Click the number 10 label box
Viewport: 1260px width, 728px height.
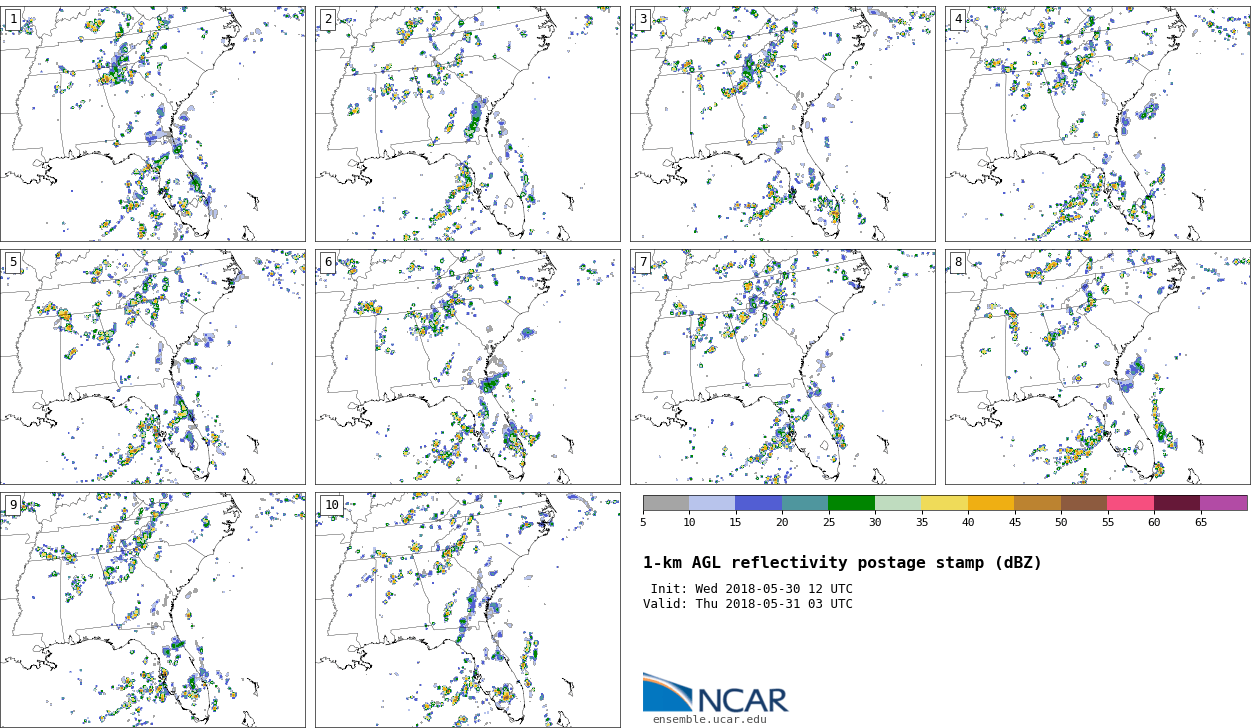(331, 505)
